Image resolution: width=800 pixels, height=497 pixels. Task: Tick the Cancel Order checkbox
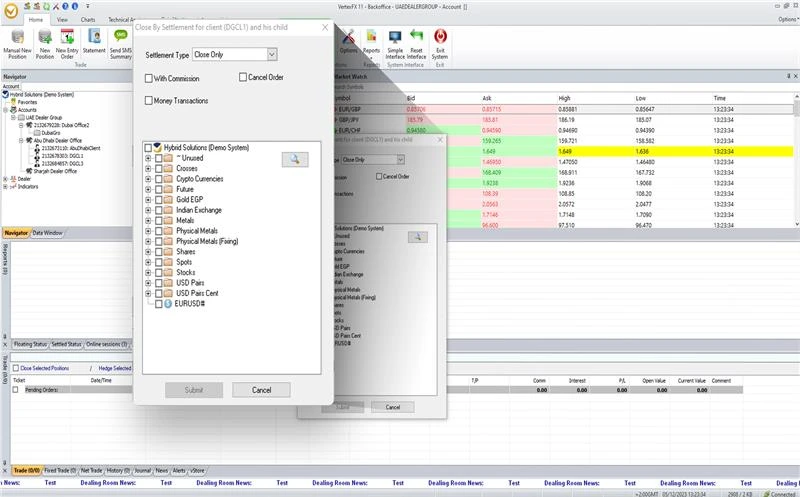(x=243, y=77)
